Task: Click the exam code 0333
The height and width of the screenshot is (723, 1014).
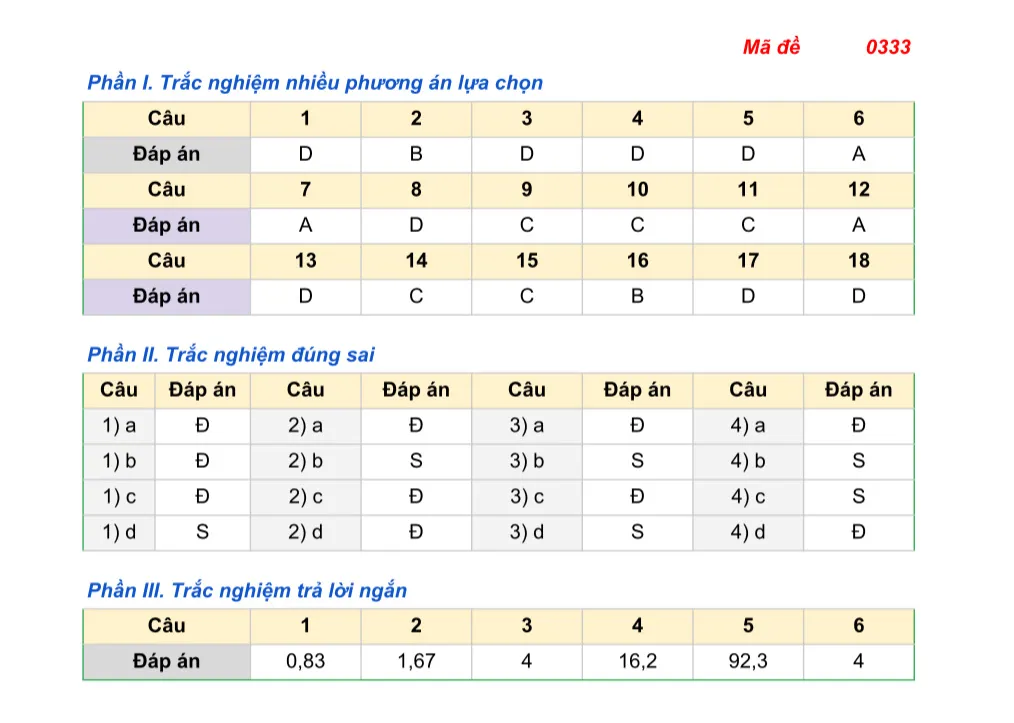Action: (888, 47)
